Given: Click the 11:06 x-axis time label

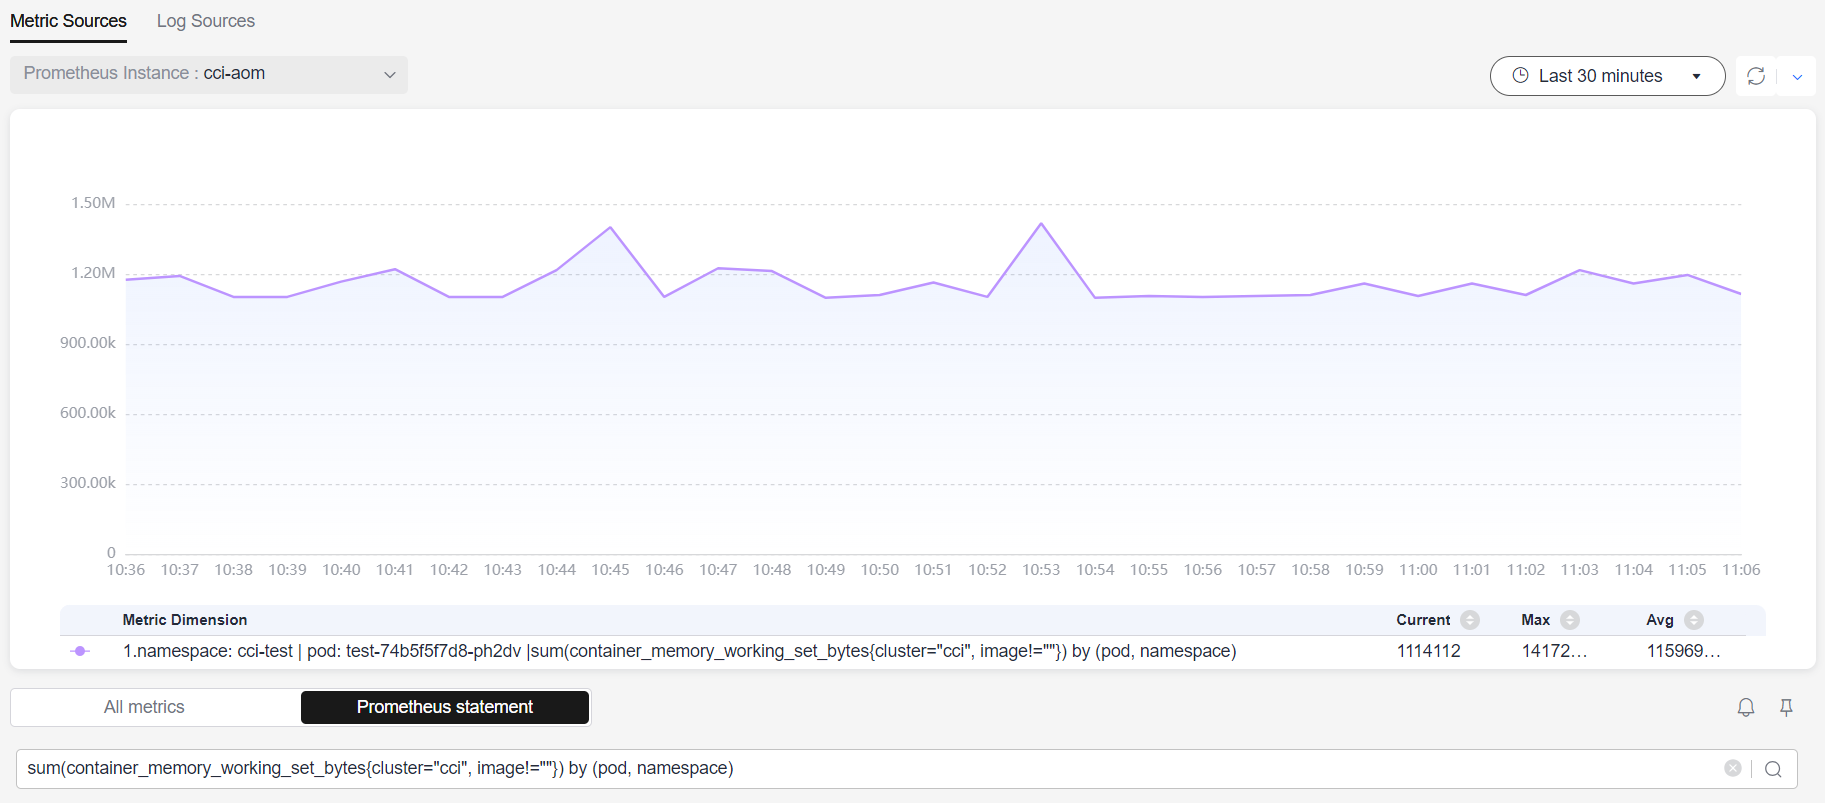Looking at the screenshot, I should (x=1741, y=570).
